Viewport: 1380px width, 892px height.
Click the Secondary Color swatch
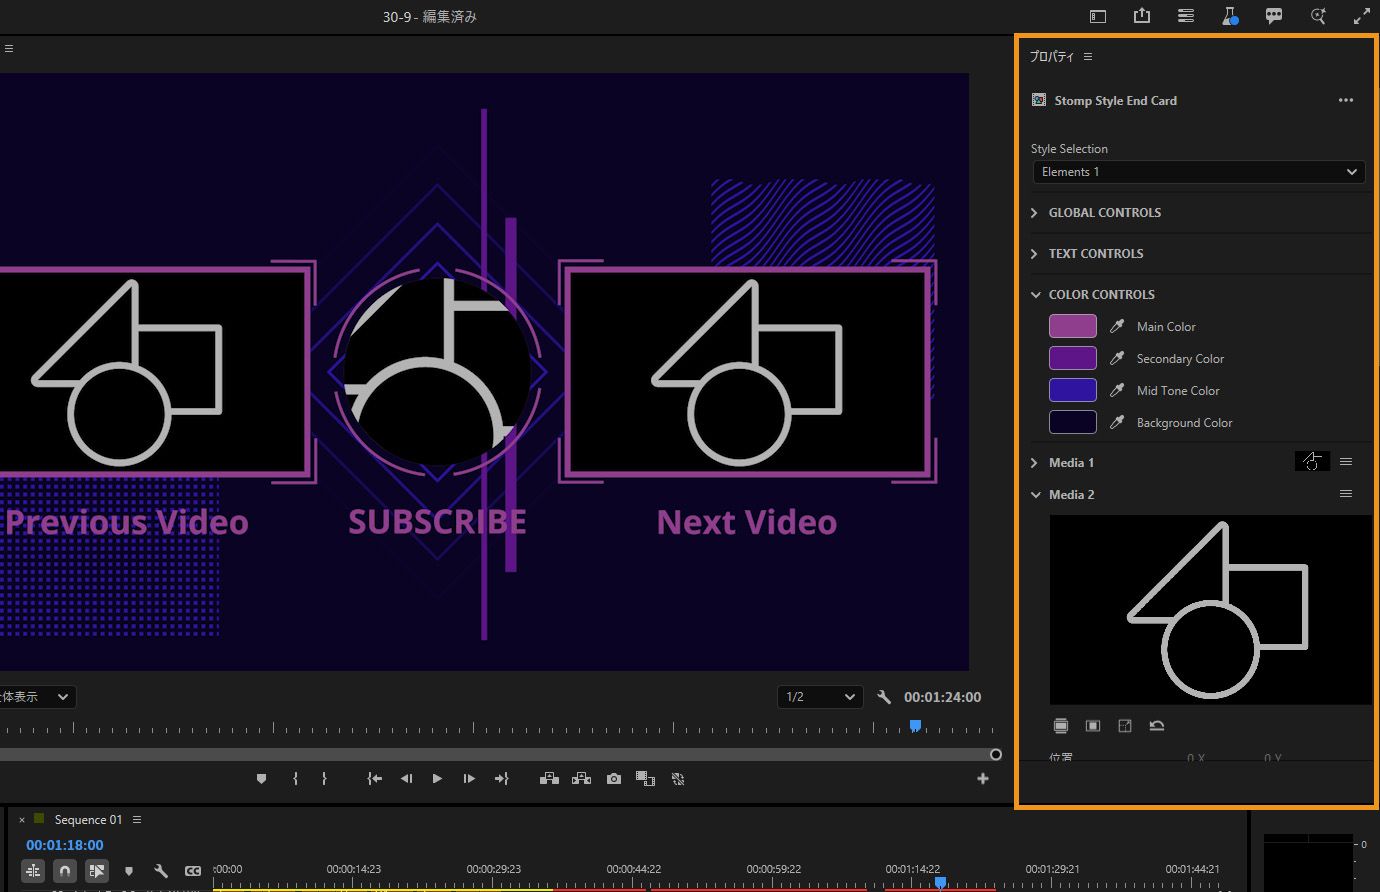(x=1072, y=359)
